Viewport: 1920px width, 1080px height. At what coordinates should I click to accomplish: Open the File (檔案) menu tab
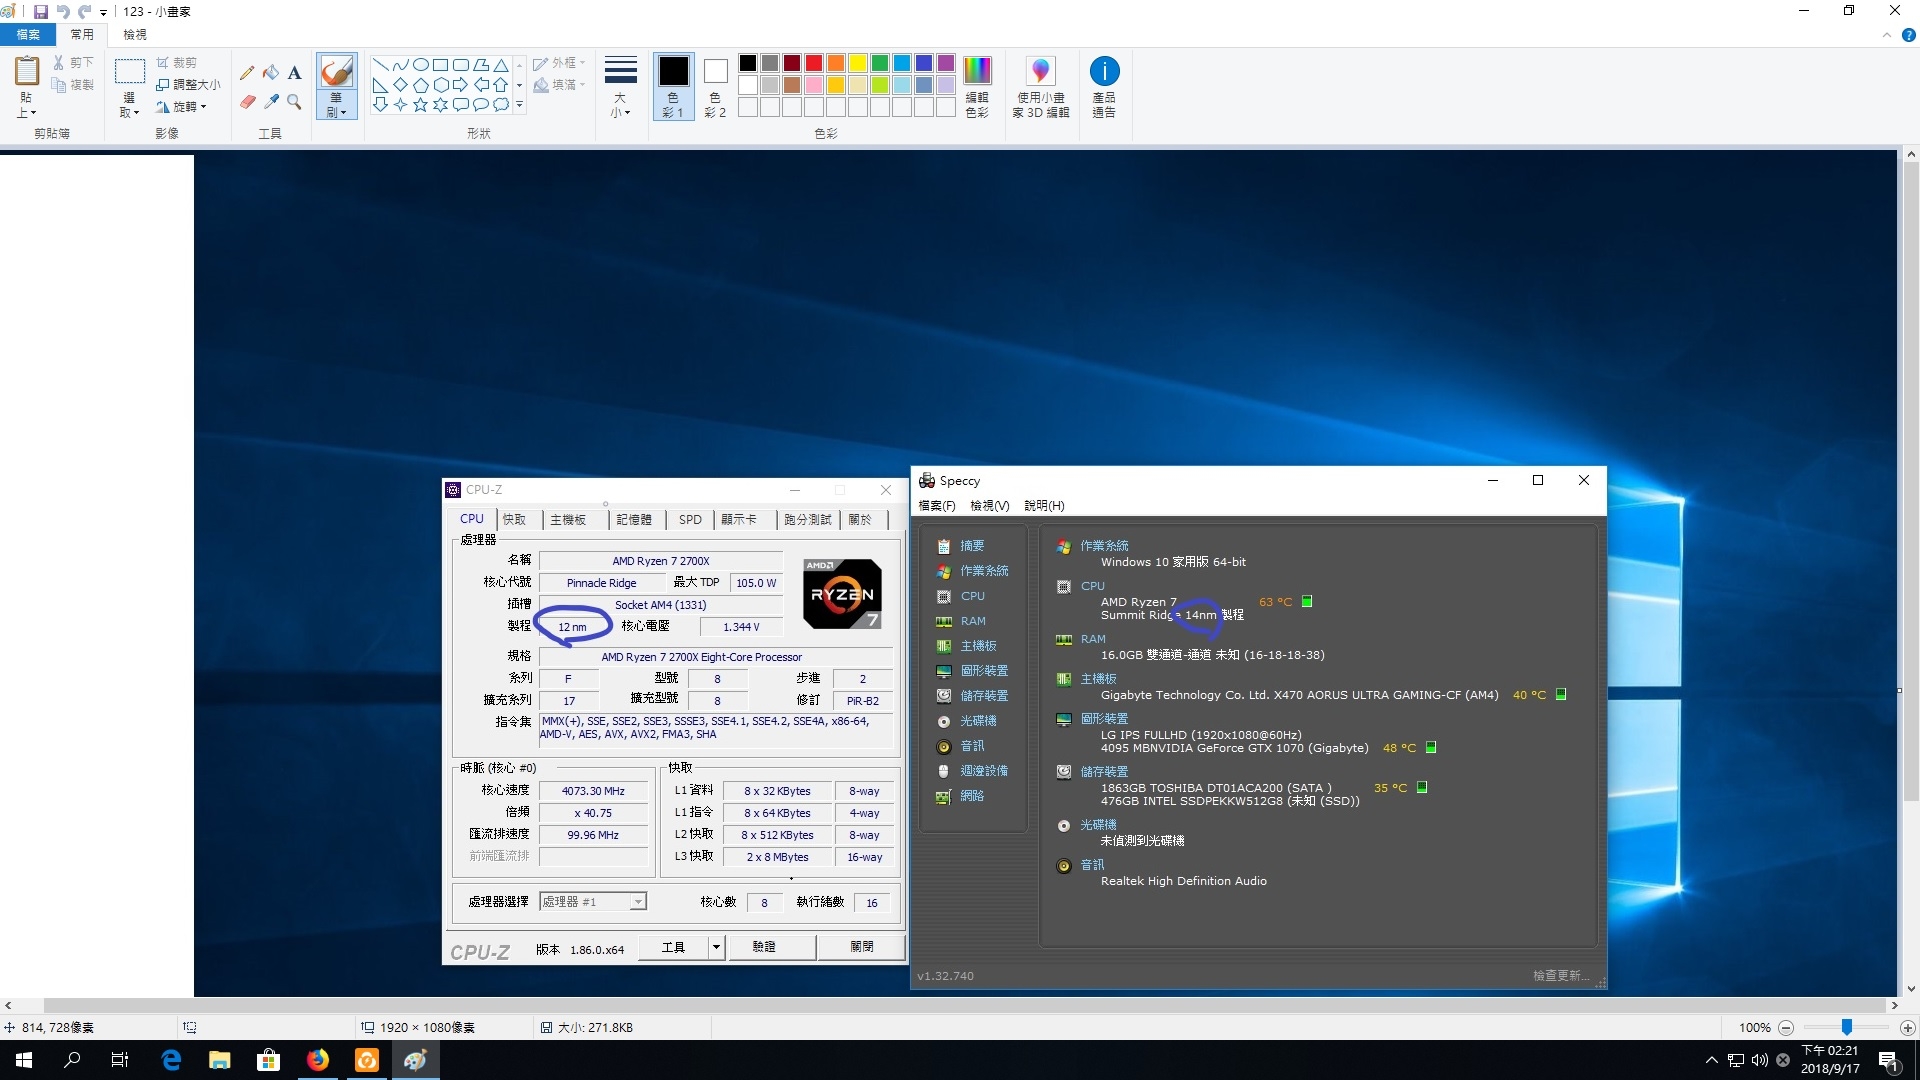28,35
